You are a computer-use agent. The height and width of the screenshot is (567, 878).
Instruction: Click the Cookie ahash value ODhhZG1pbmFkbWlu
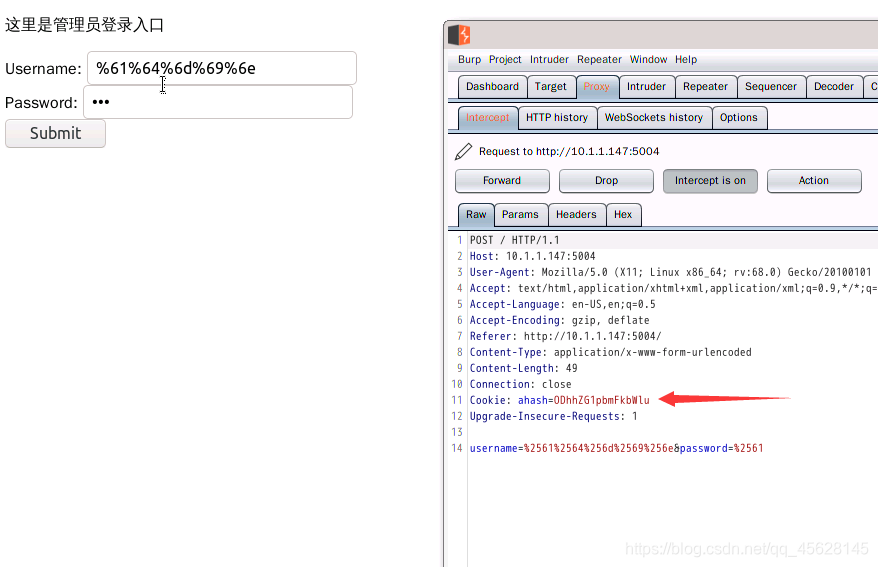tap(601, 400)
